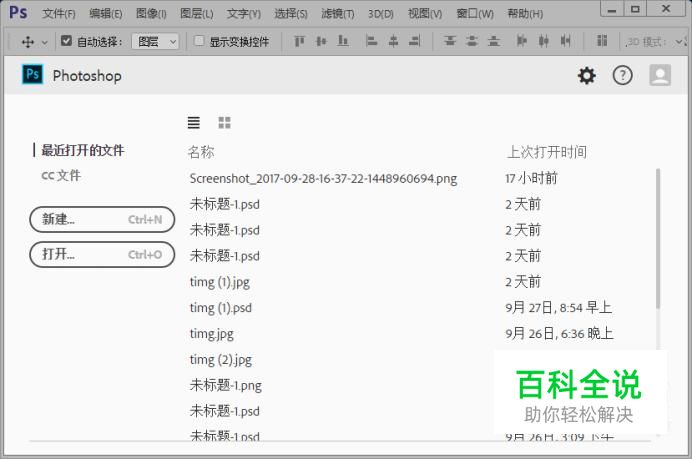Distribute bottom edges icon
The width and height of the screenshot is (692, 459).
coord(494,41)
